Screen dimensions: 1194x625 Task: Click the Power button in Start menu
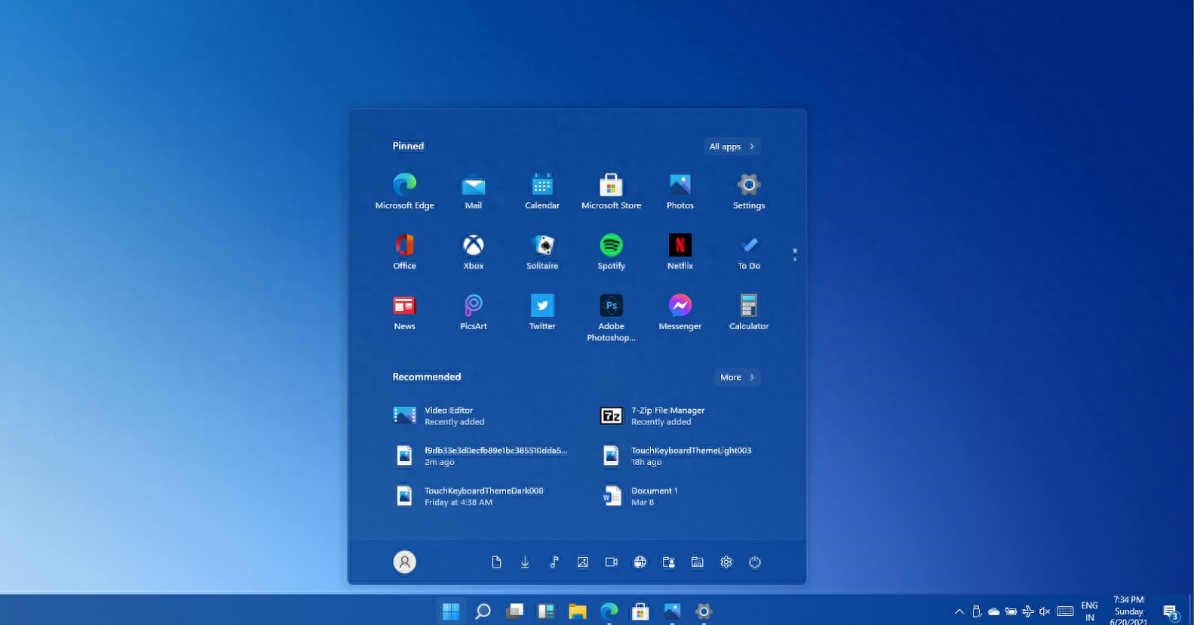click(755, 563)
